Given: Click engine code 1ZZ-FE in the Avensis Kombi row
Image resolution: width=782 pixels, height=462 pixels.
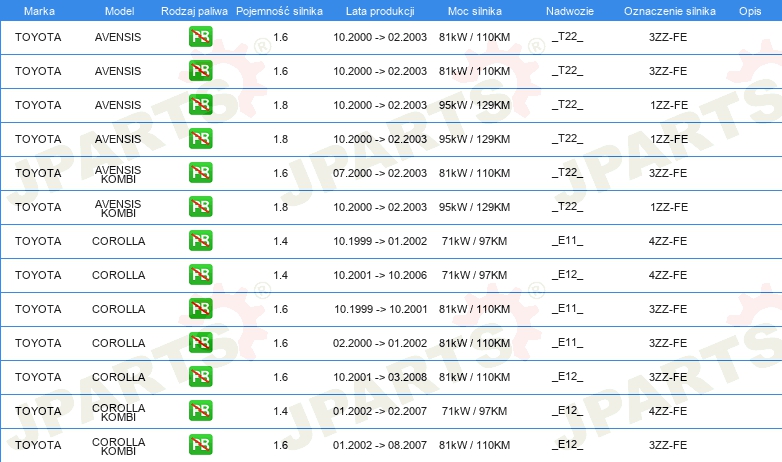Looking at the screenshot, I should click(669, 207).
